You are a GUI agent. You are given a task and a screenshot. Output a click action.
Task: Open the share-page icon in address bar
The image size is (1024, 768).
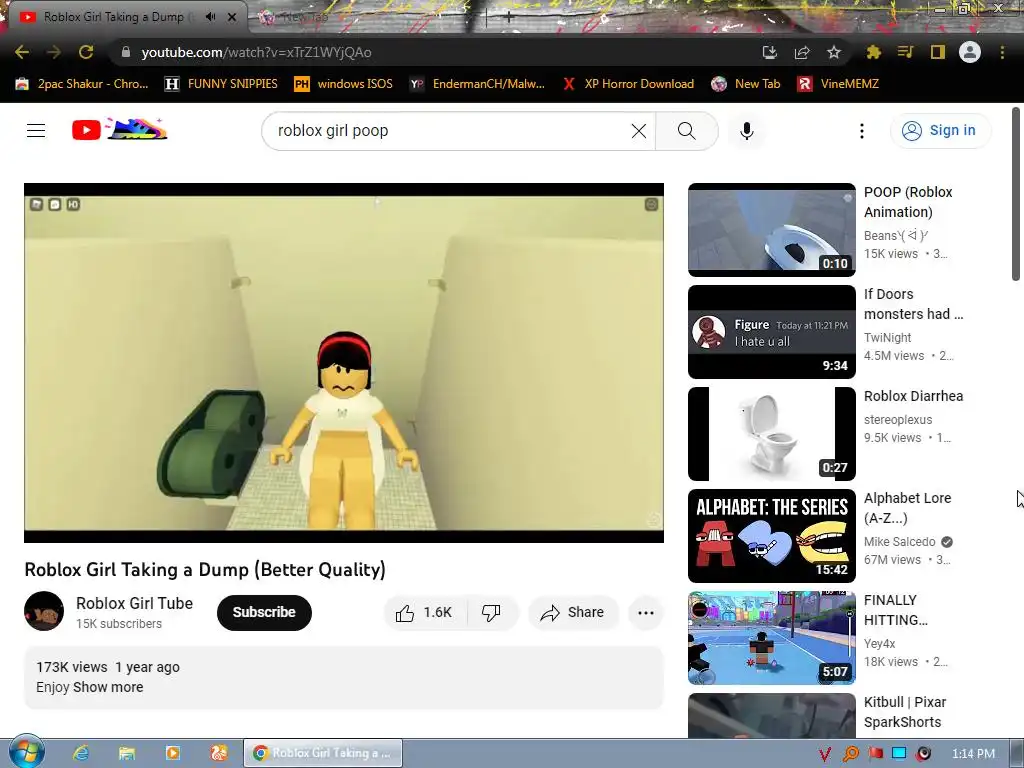802,52
